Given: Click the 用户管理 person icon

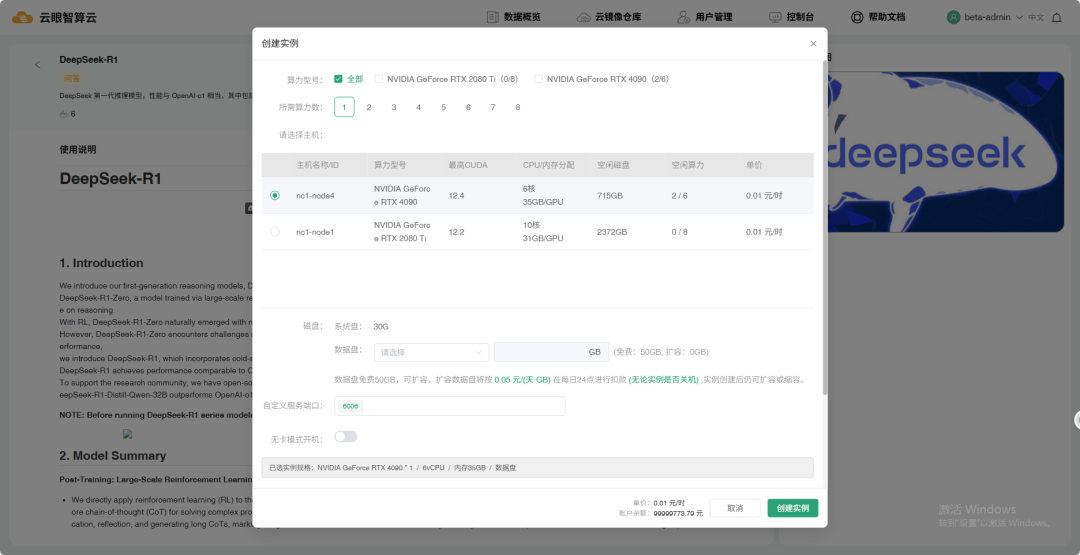Looking at the screenshot, I should (x=683, y=17).
